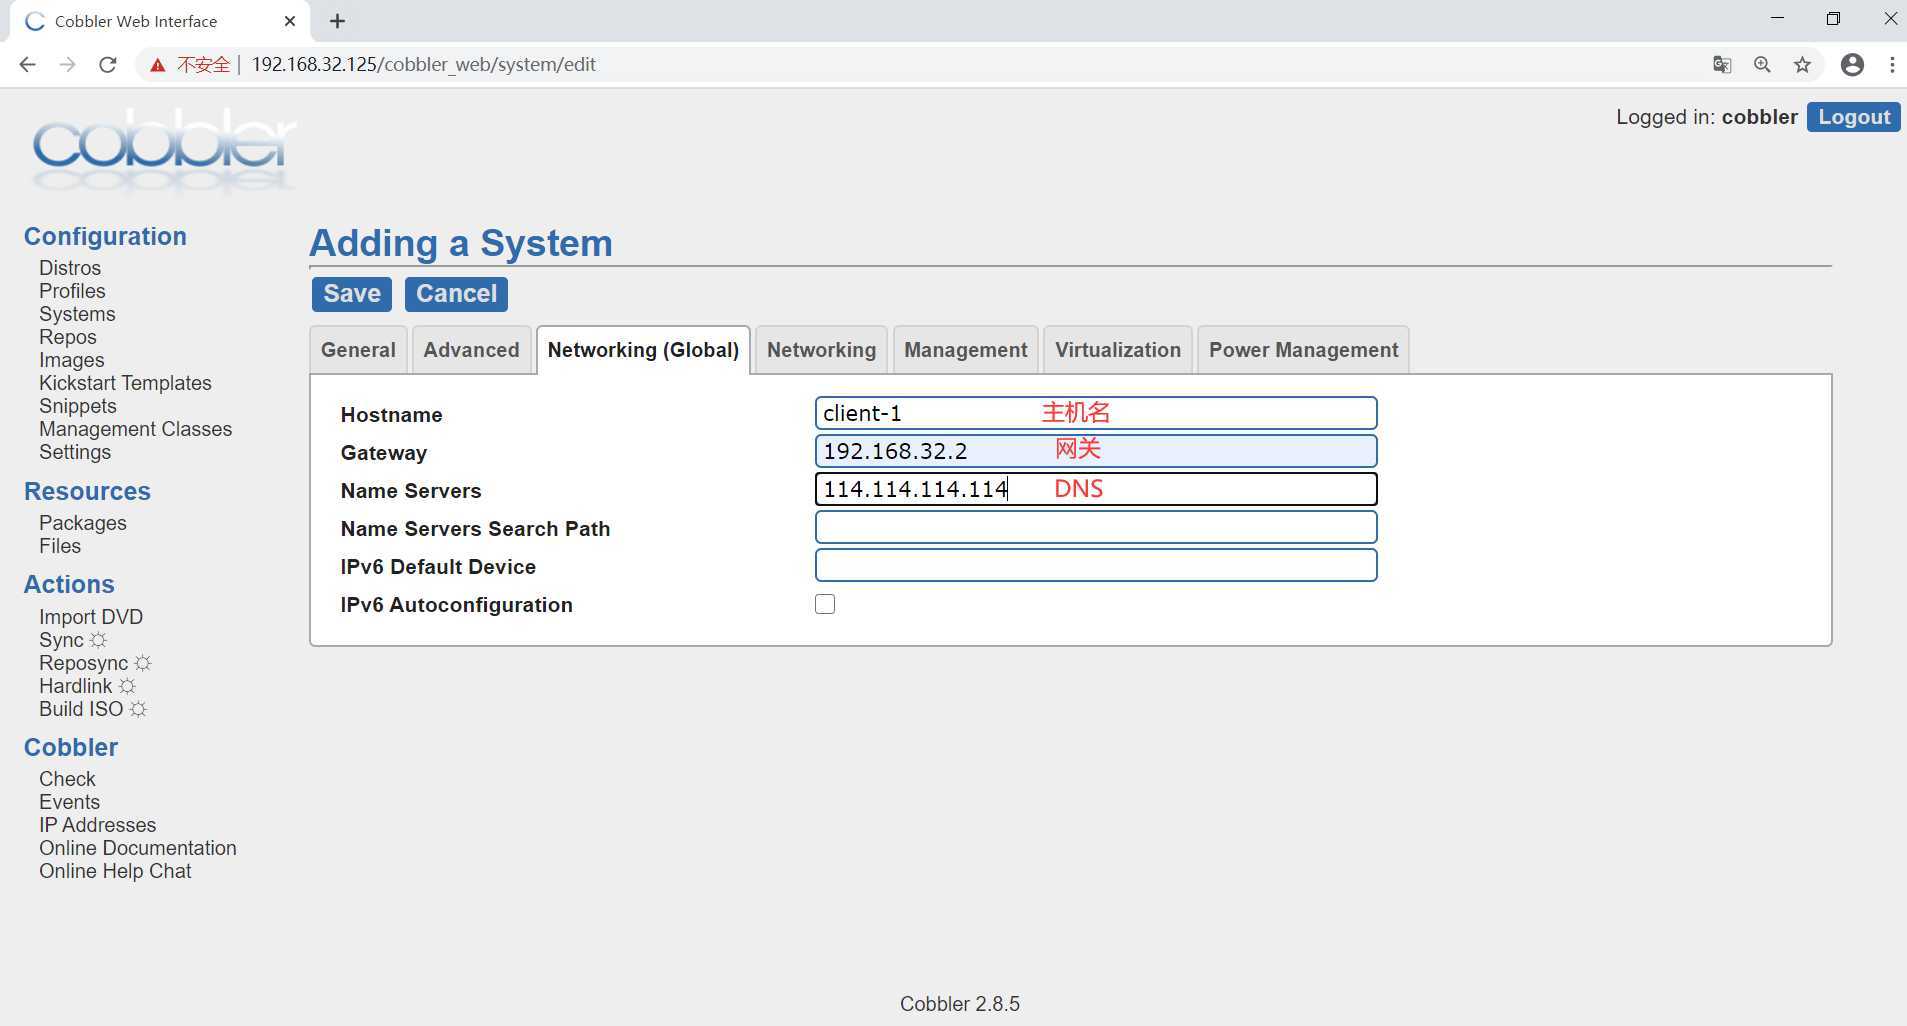
Task: Open Online Help Chat link
Action: coord(115,871)
